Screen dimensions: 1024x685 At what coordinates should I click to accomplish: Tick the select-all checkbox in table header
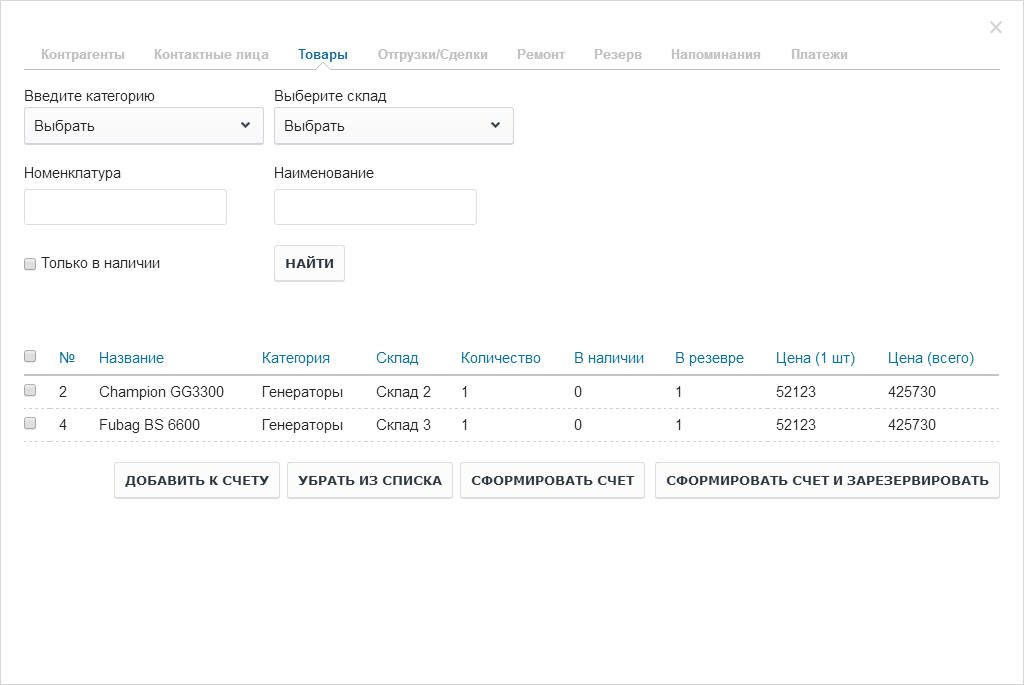coord(30,356)
